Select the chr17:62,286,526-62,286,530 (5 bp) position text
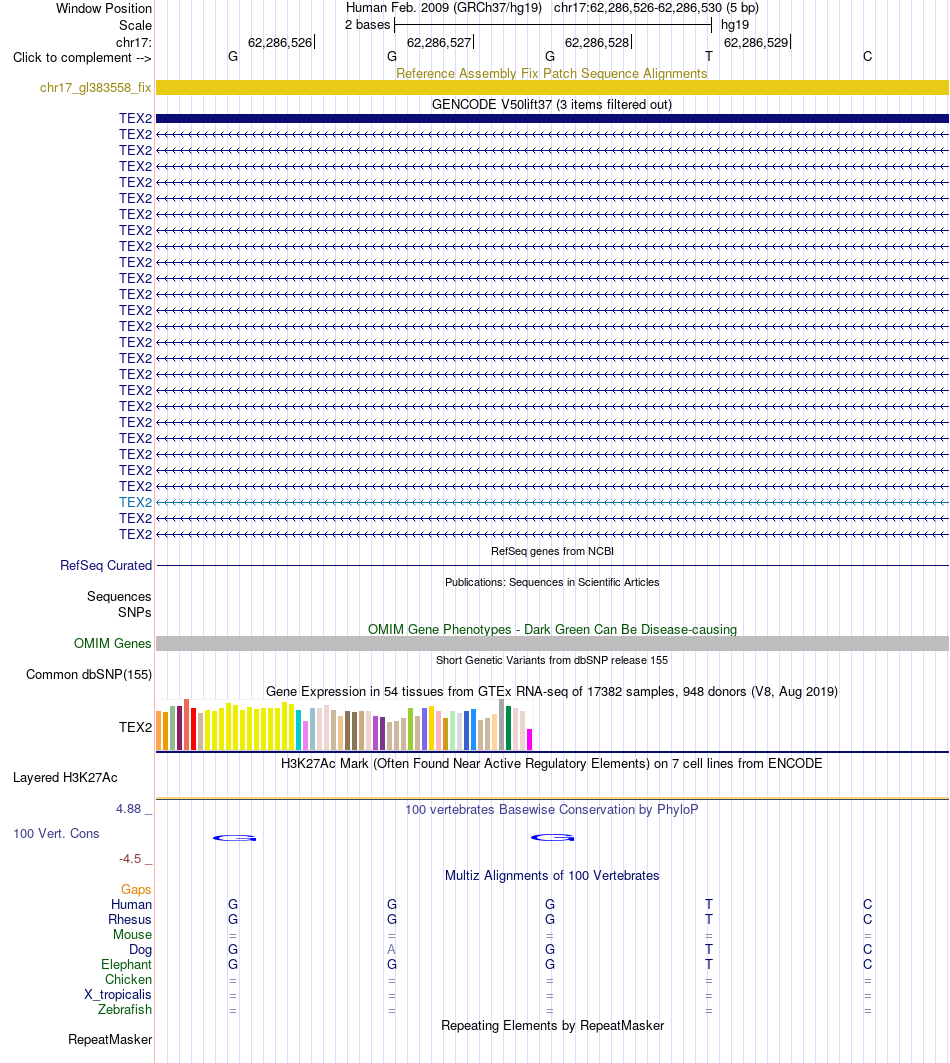 (x=656, y=7)
